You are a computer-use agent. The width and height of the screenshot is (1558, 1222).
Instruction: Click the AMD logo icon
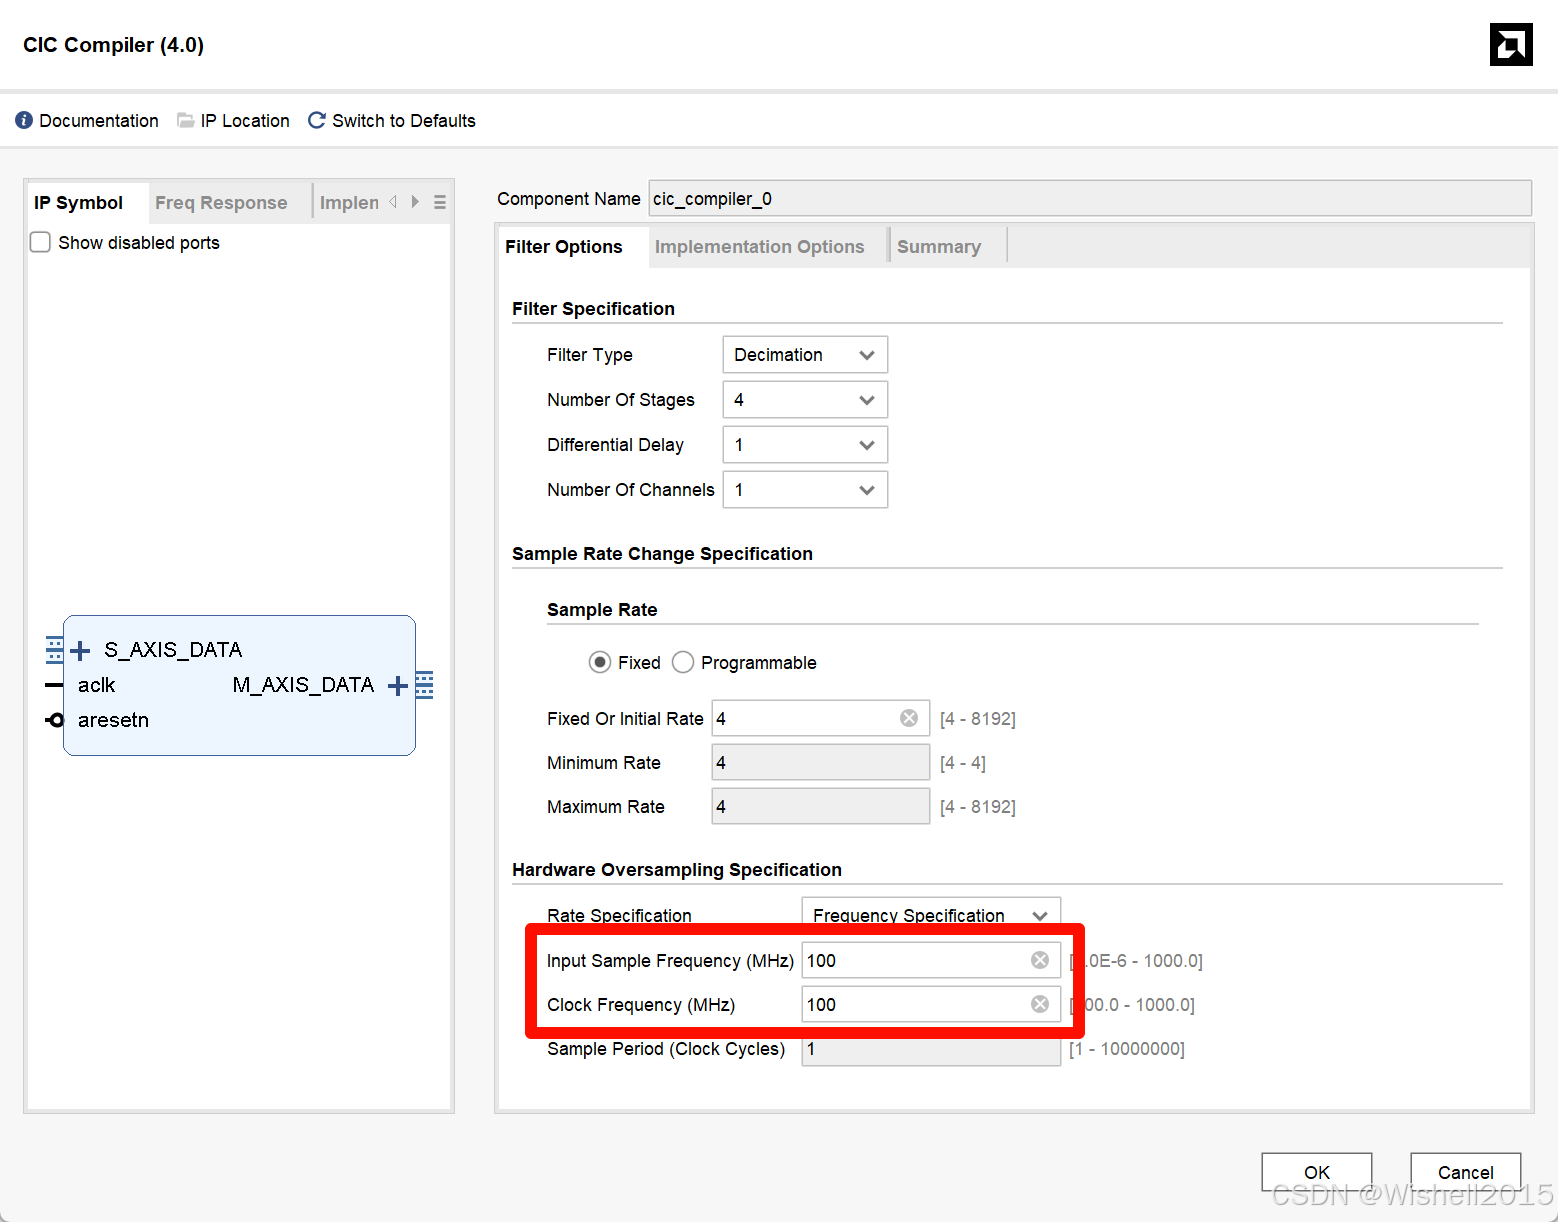pos(1511,44)
